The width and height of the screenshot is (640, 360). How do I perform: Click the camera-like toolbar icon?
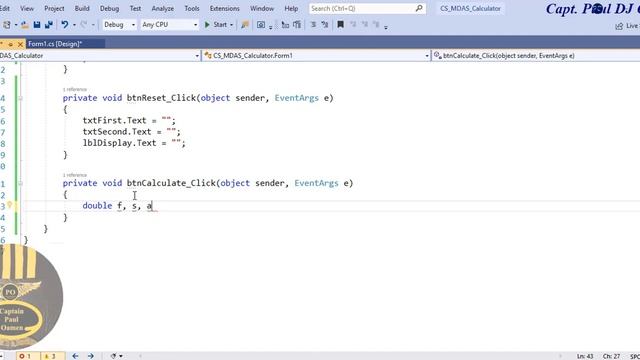click(261, 25)
